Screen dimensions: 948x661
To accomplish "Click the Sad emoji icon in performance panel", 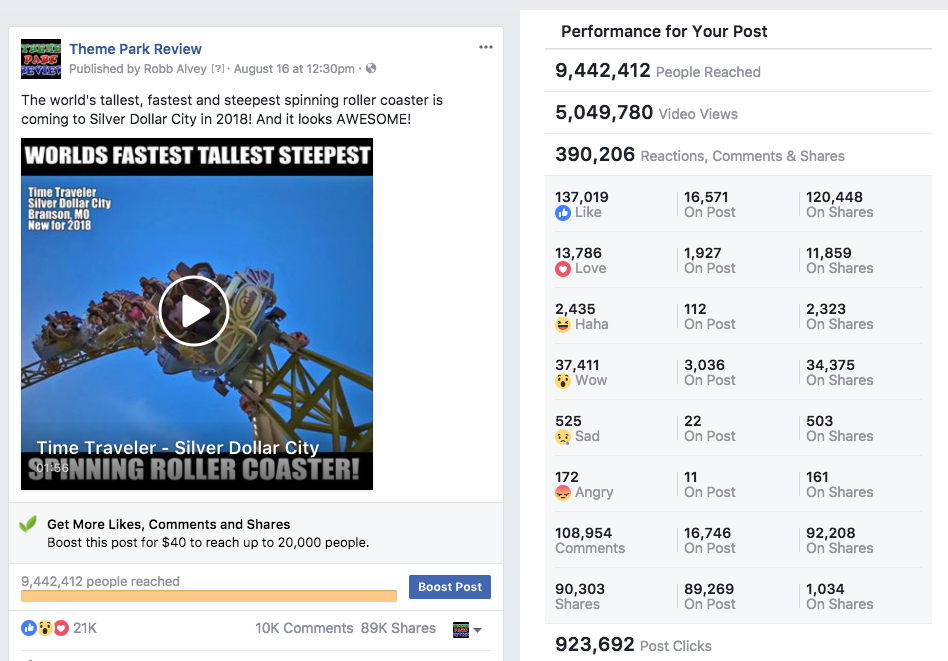I will (563, 437).
